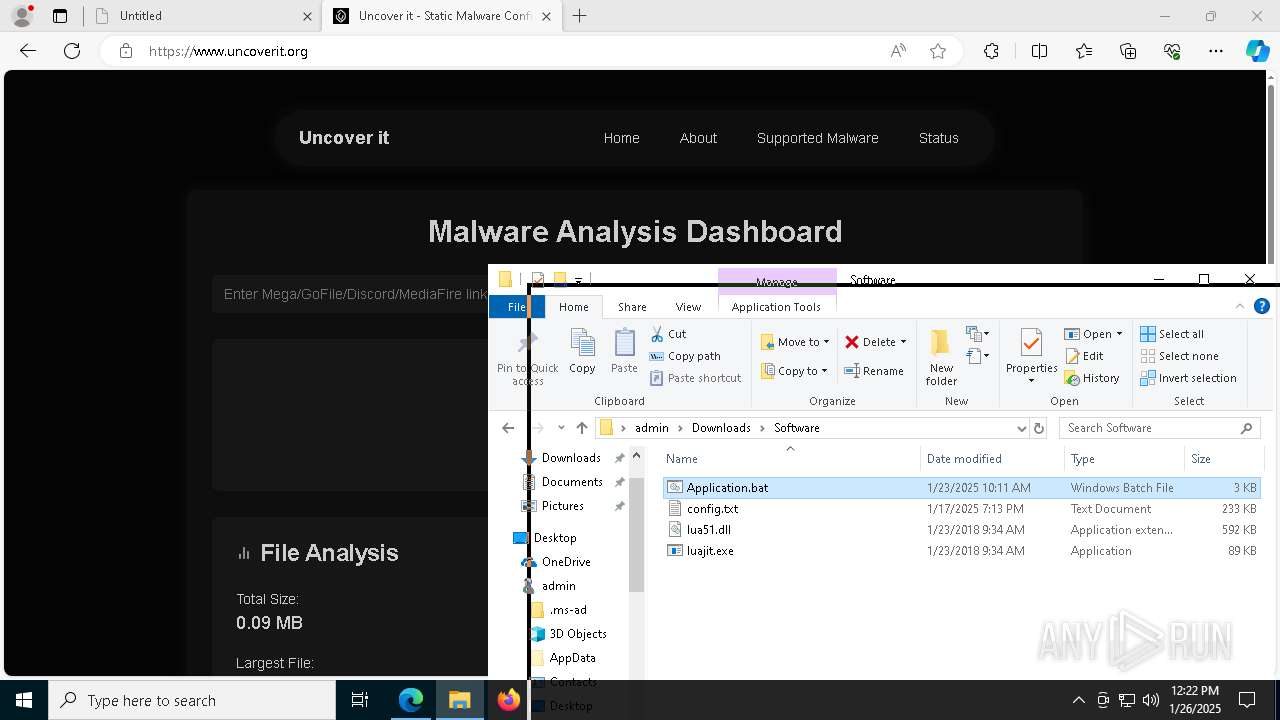This screenshot has height=720, width=1280.
Task: Open Supported Malware page link
Action: pyautogui.click(x=817, y=138)
